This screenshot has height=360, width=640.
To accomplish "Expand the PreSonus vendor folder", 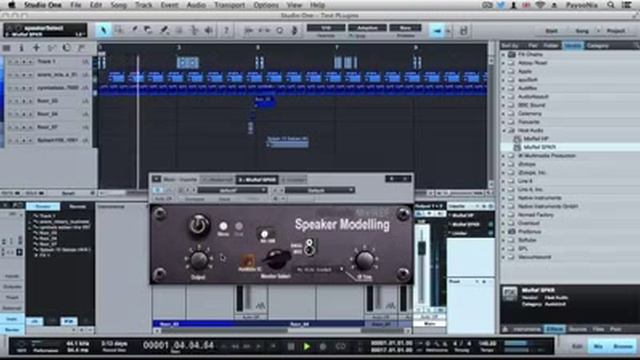I will 503,231.
